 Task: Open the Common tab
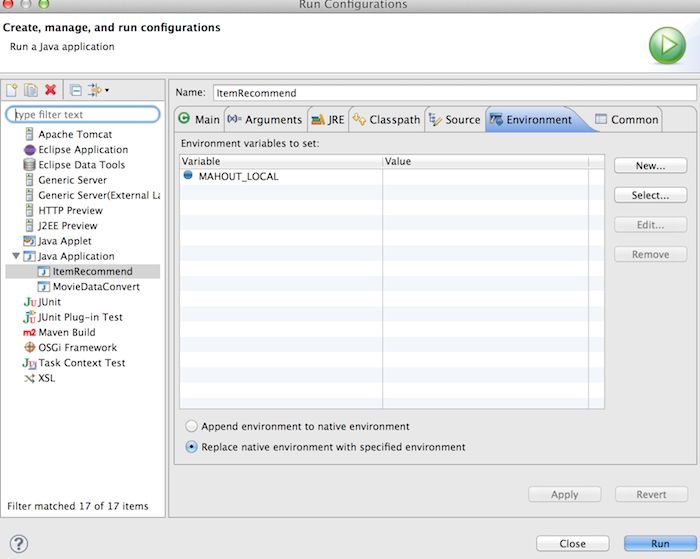pyautogui.click(x=627, y=120)
